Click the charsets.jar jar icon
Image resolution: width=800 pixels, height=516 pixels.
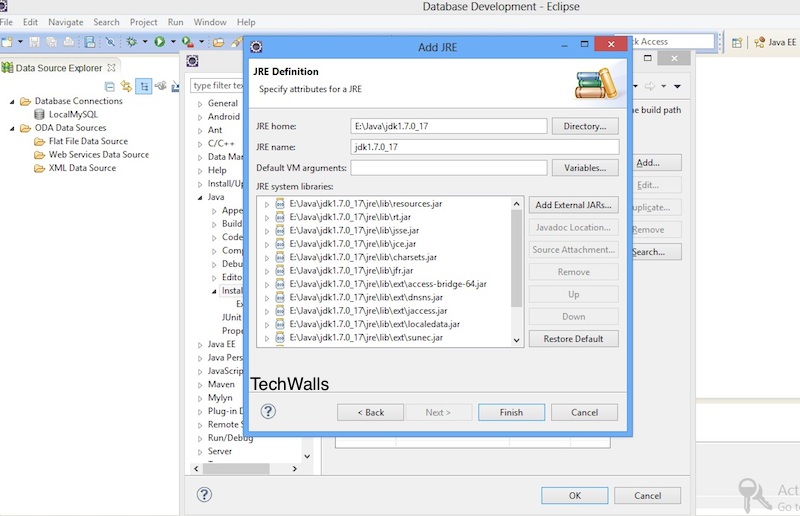coord(280,257)
